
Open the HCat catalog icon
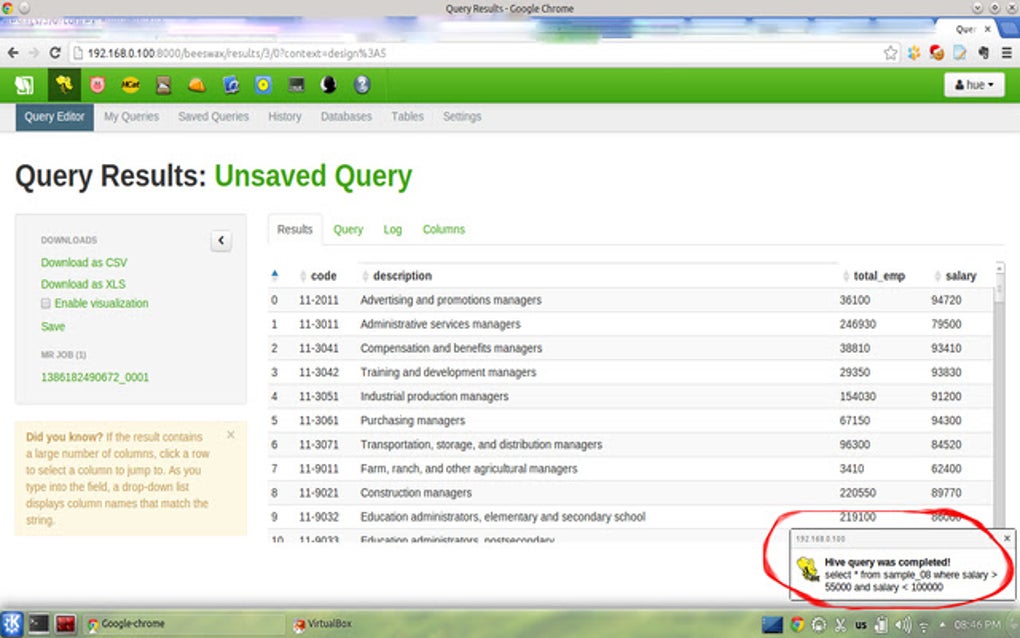pyautogui.click(x=130, y=85)
